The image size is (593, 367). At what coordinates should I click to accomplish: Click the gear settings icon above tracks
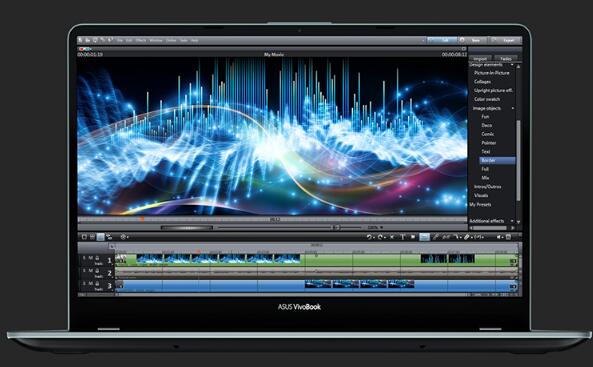point(123,237)
